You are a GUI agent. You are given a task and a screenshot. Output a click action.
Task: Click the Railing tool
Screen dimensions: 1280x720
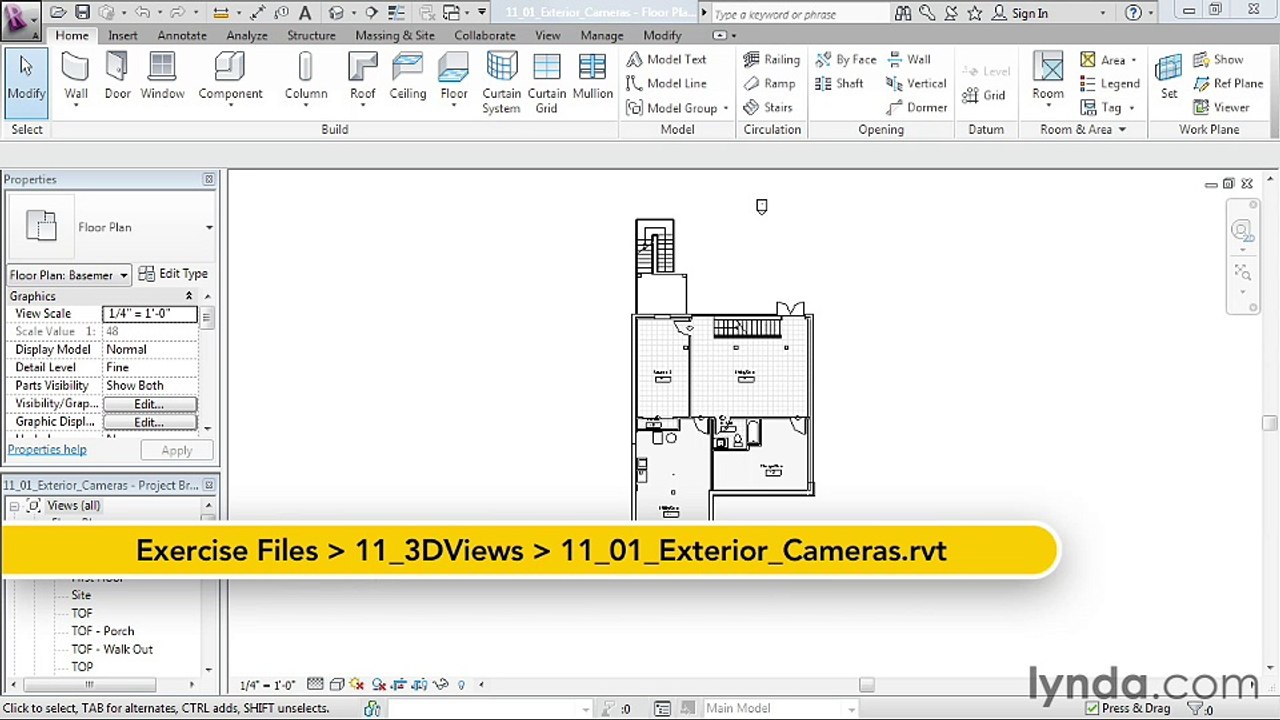[x=771, y=59]
